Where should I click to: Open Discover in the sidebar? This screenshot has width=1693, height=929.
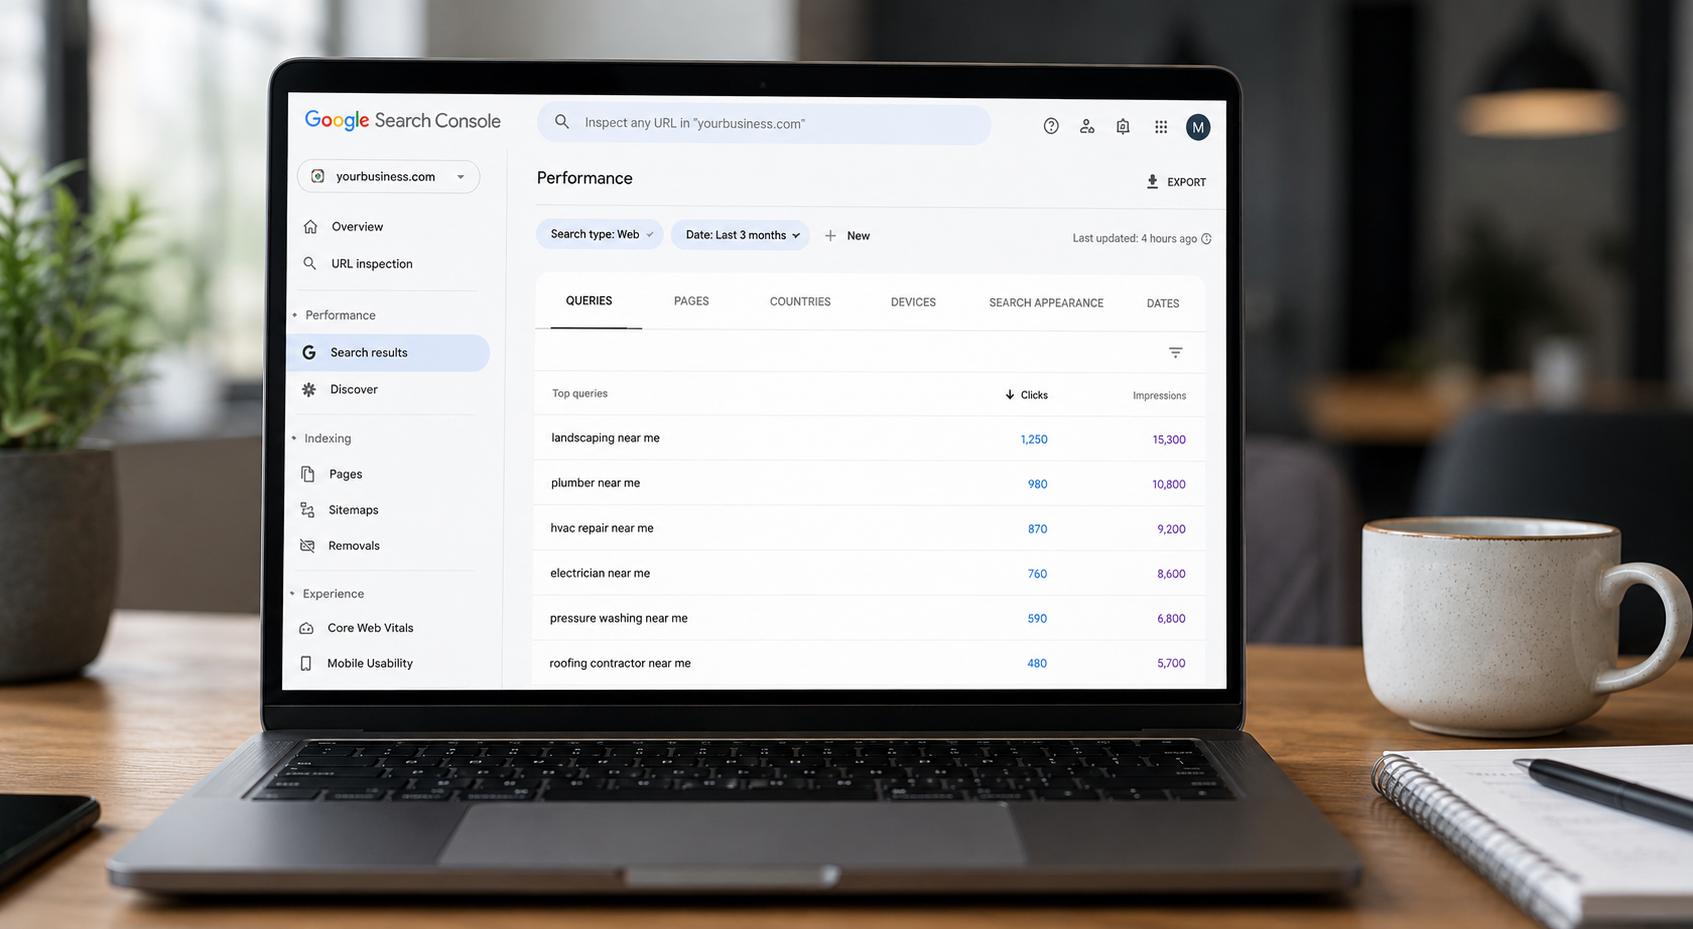(x=354, y=389)
